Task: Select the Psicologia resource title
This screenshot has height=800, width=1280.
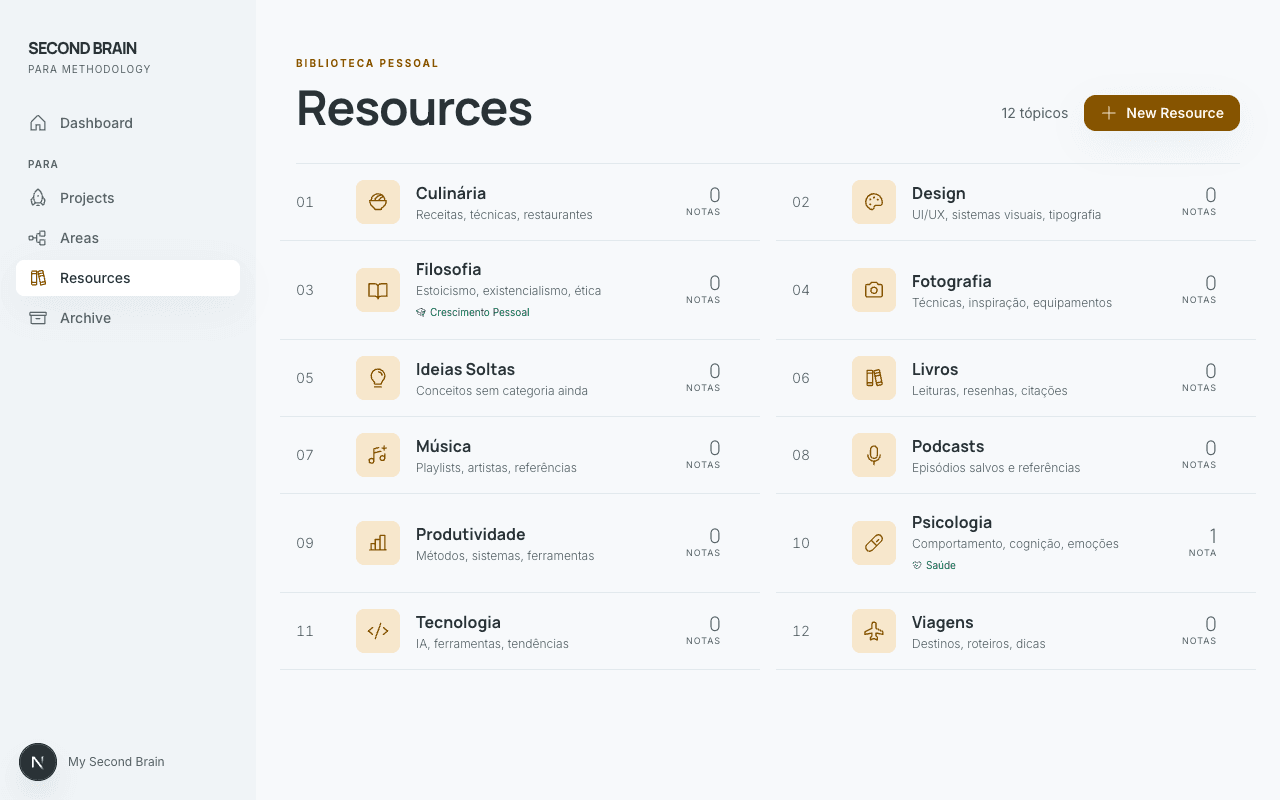Action: click(952, 522)
